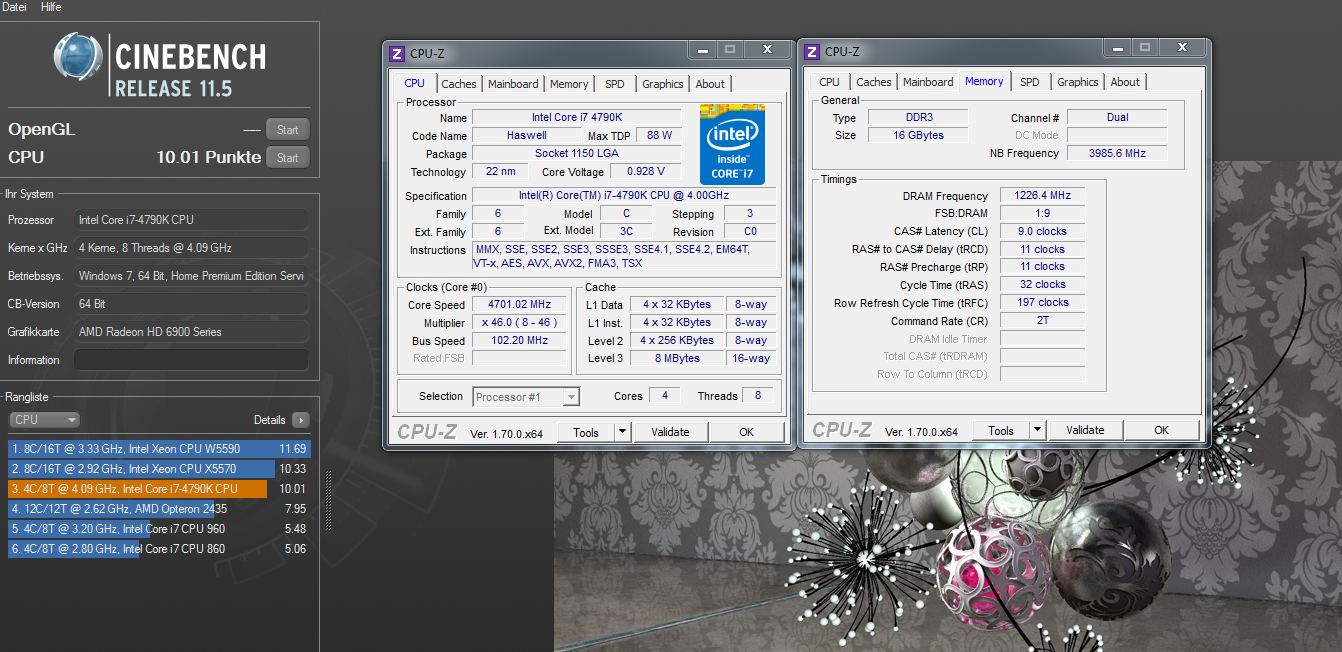
Task: Click OK in left CPU-Z
Action: click(746, 432)
